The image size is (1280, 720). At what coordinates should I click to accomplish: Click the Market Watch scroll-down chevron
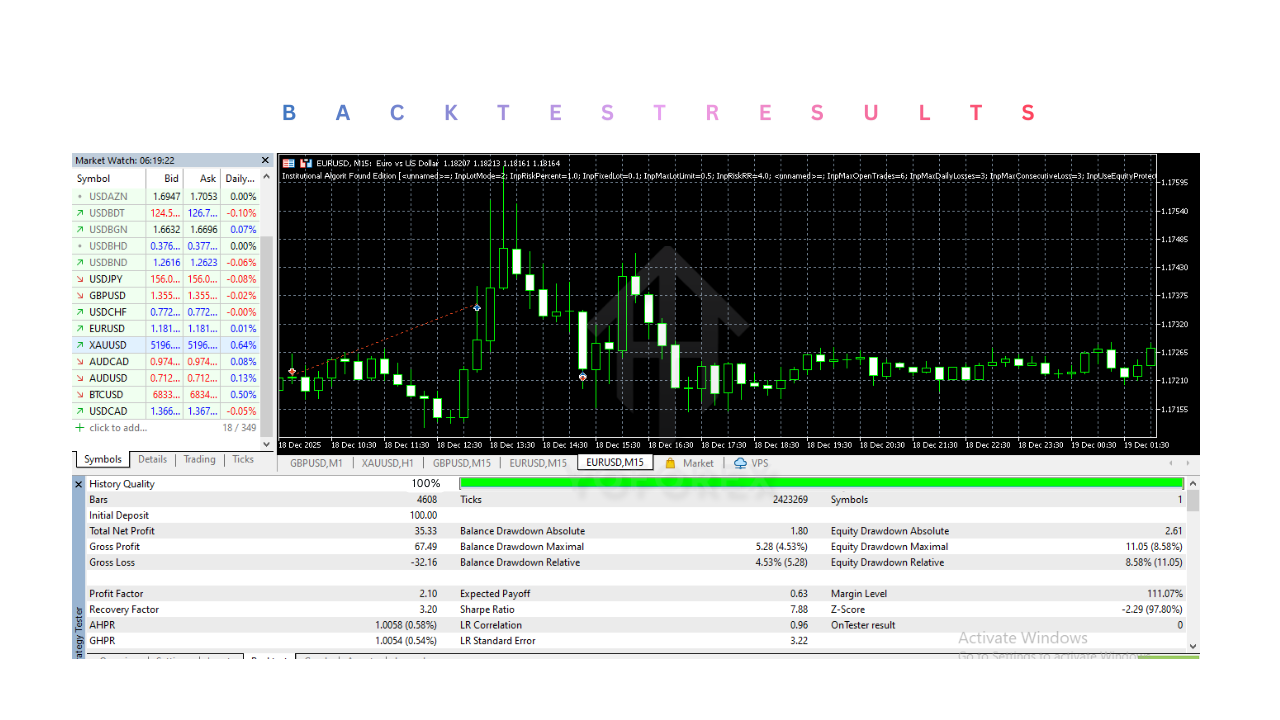[264, 443]
